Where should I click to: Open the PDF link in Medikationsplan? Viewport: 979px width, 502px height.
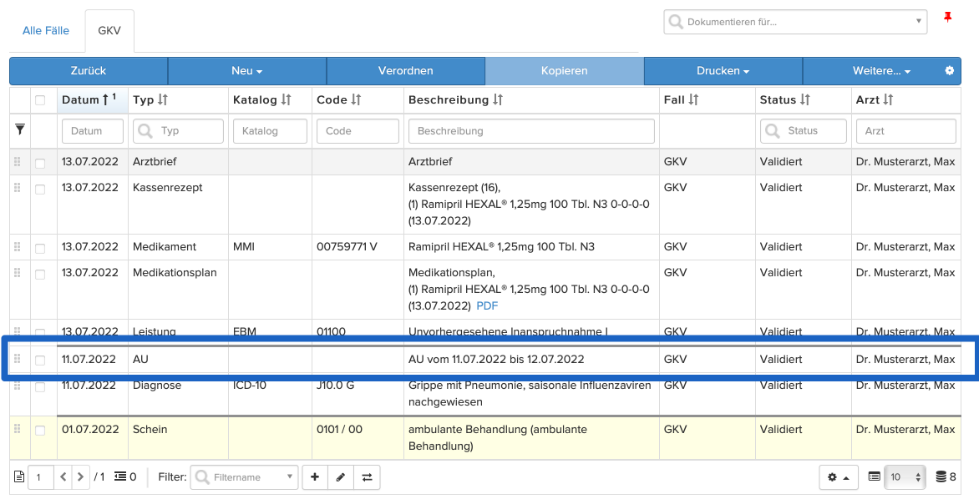click(487, 306)
